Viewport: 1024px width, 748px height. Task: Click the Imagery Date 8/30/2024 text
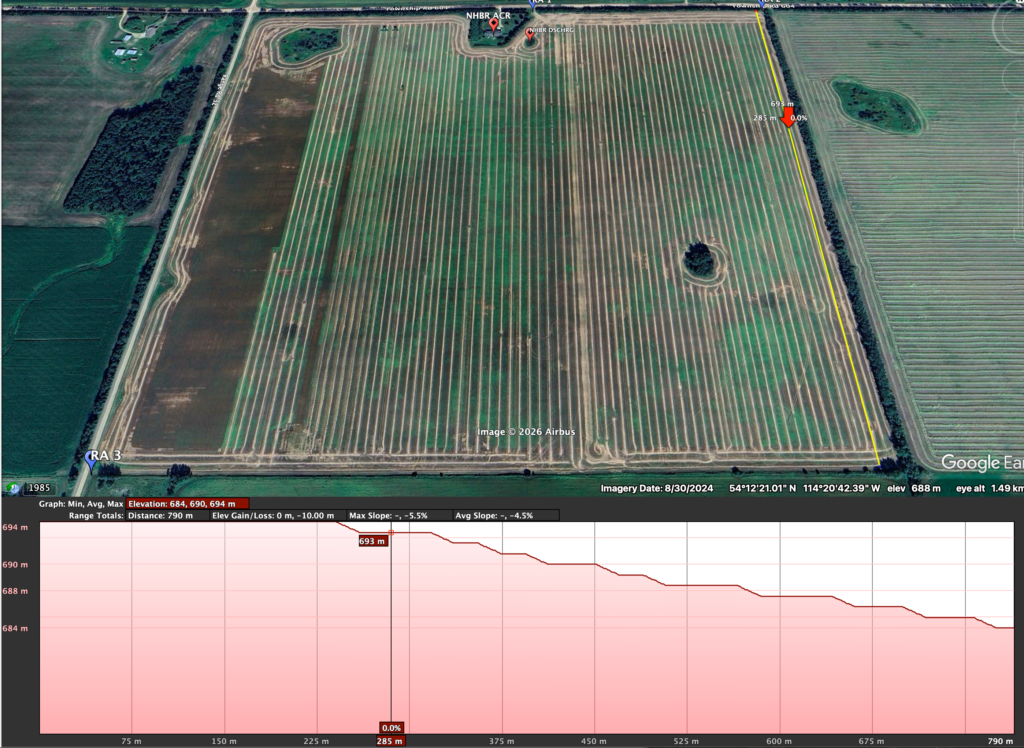[x=656, y=489]
